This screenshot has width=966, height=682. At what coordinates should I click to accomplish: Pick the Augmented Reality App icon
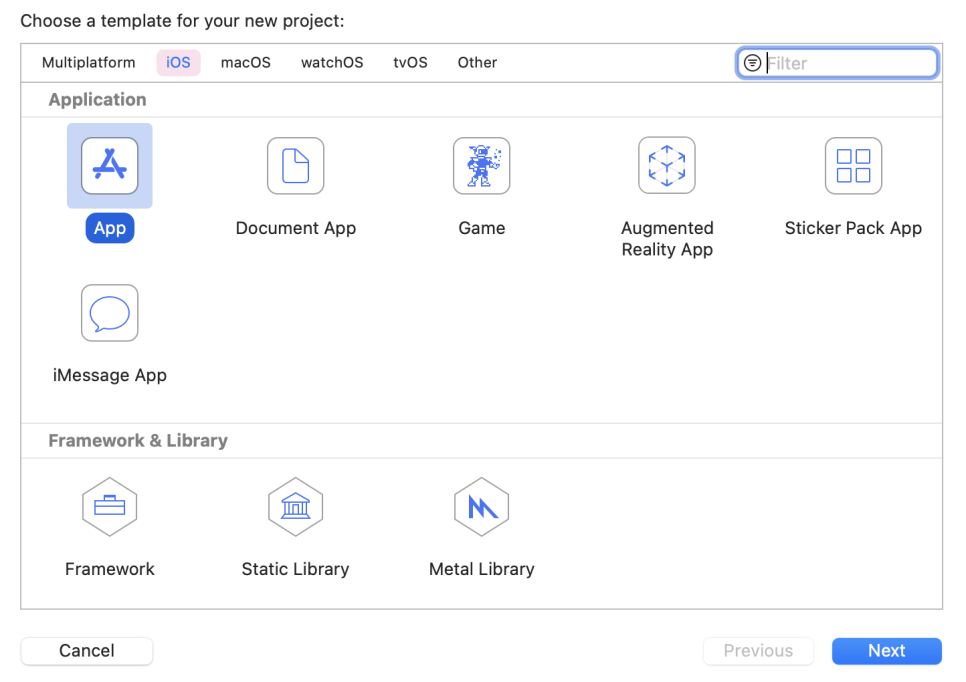(x=667, y=166)
